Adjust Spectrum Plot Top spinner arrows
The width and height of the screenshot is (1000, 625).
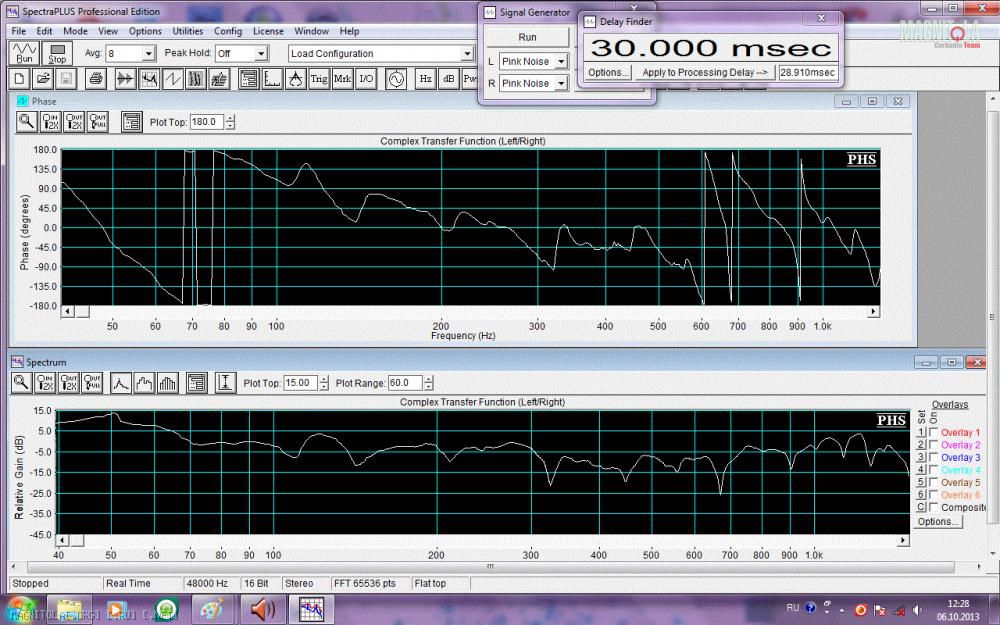pos(324,383)
